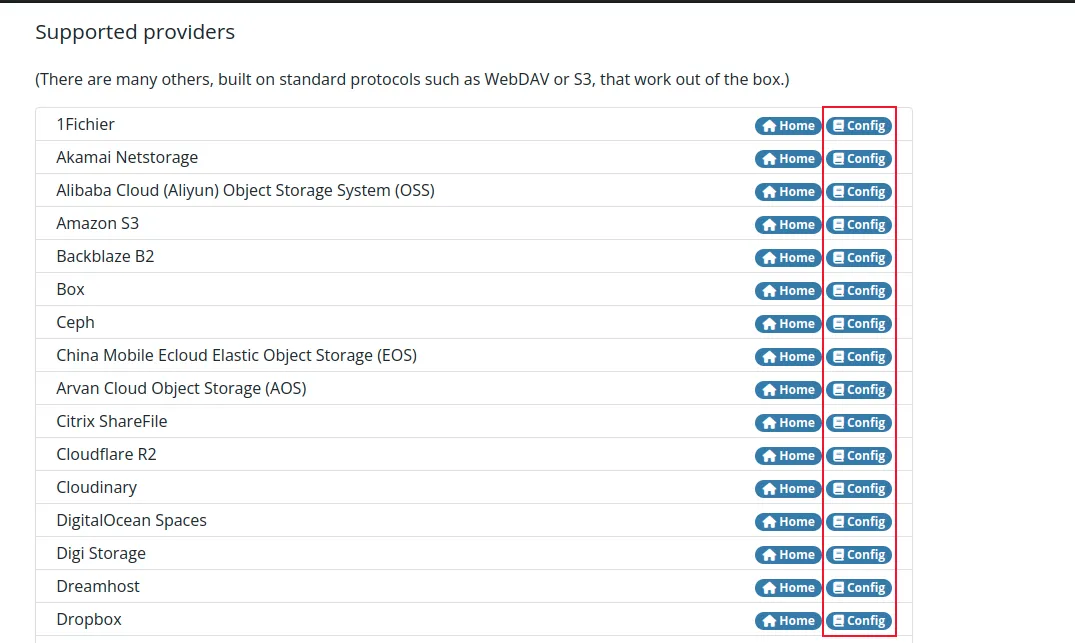Screen dimensions: 1075x643
Task: Visit Digi Storage Home page
Action: click(x=788, y=555)
